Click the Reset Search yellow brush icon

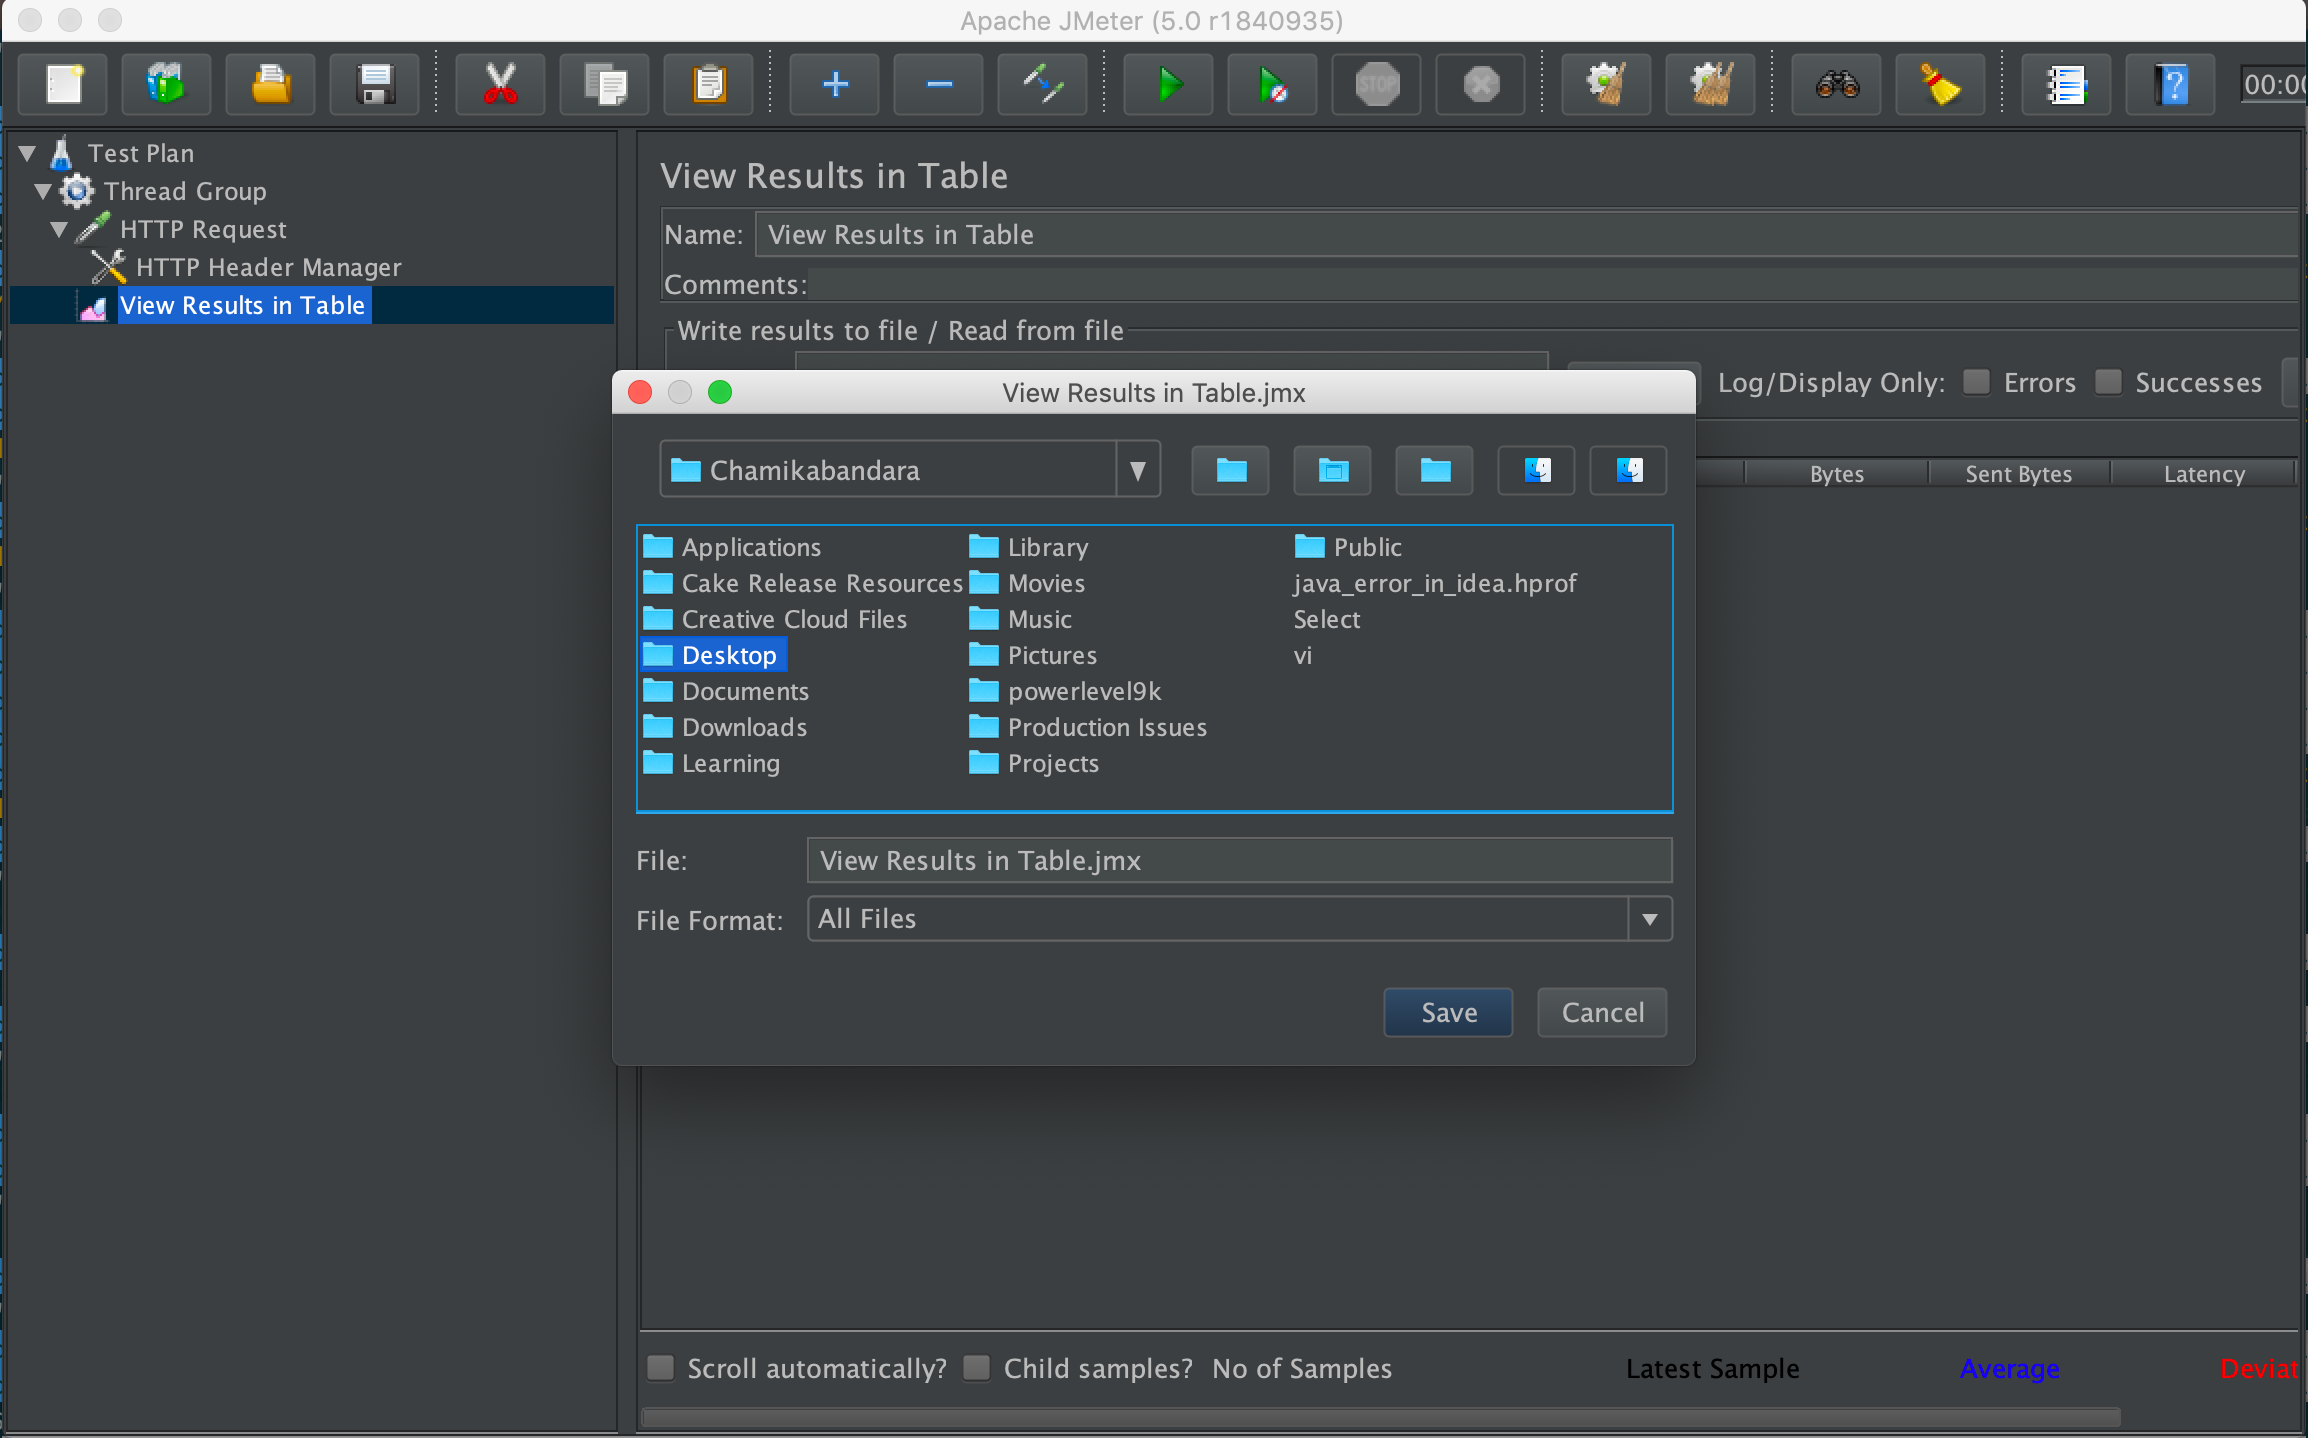pyautogui.click(x=1941, y=84)
